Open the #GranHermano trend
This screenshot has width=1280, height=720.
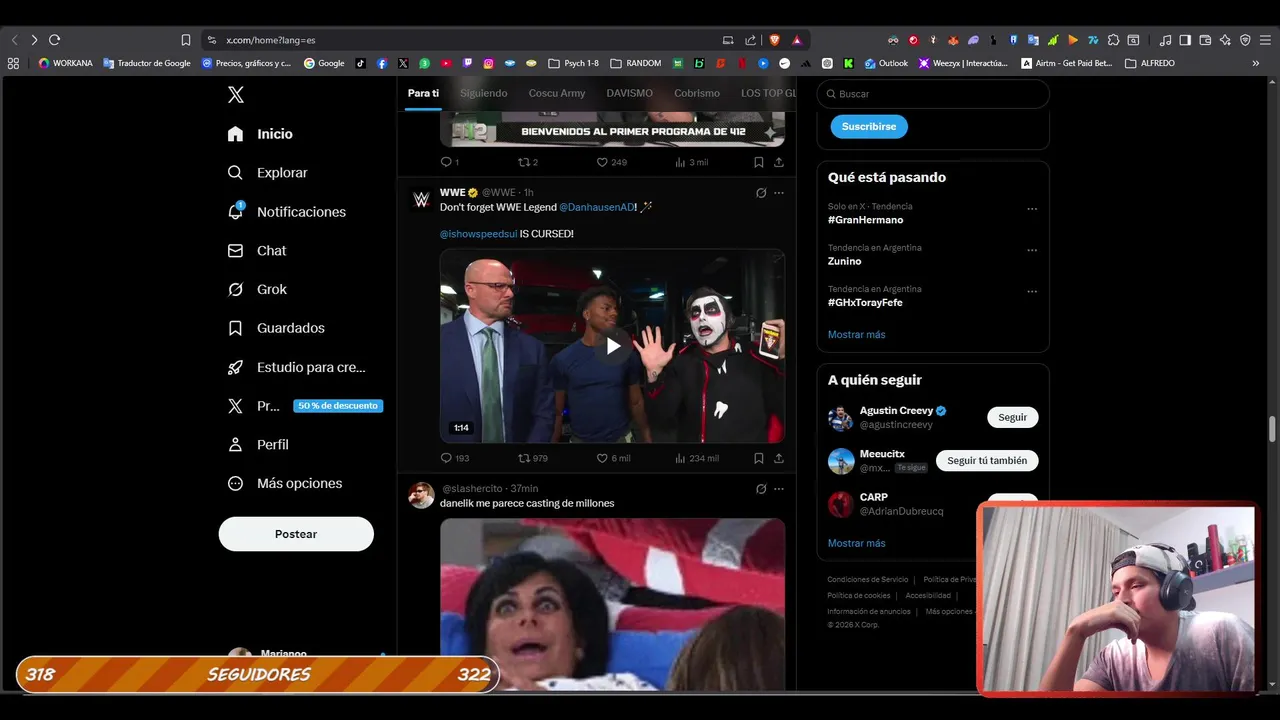tap(865, 220)
